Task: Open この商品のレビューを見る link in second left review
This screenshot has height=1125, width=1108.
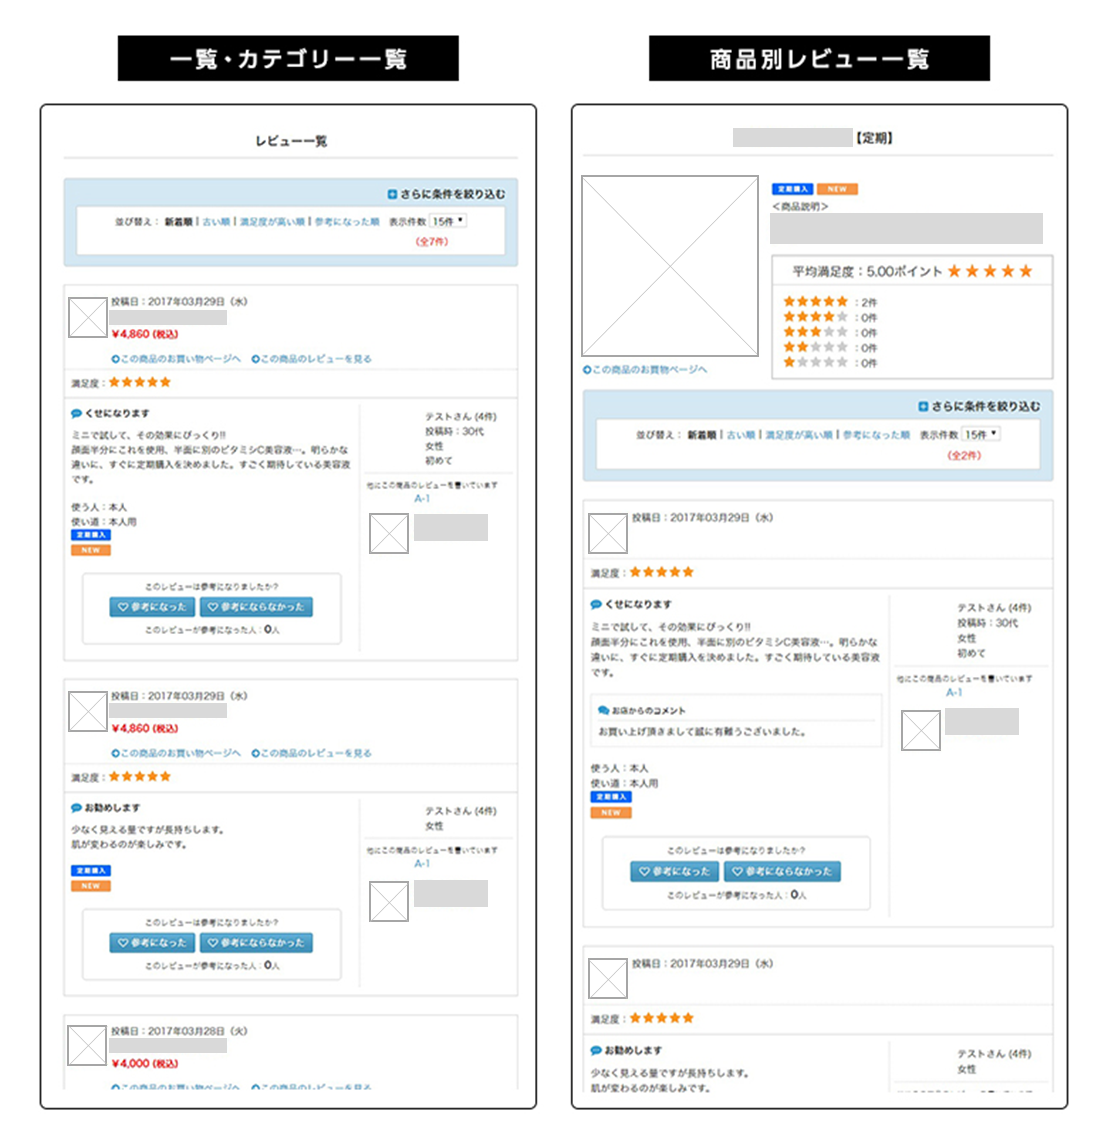Action: pyautogui.click(x=311, y=753)
